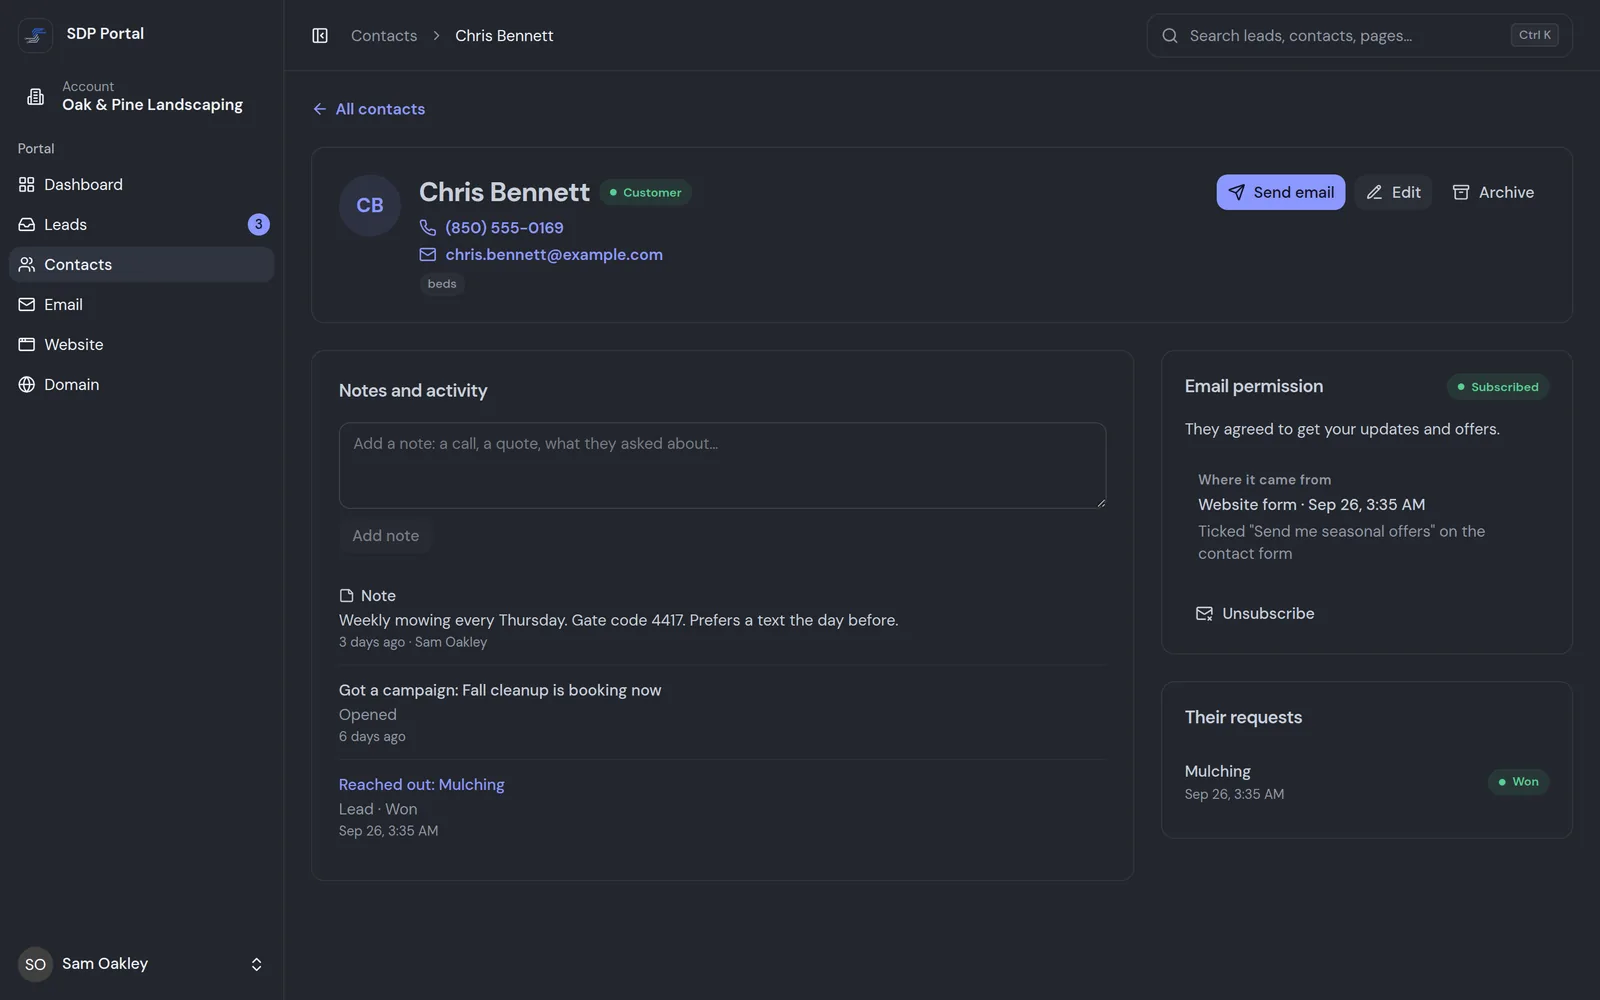Open the Domain section
The height and width of the screenshot is (1000, 1600).
[141, 385]
